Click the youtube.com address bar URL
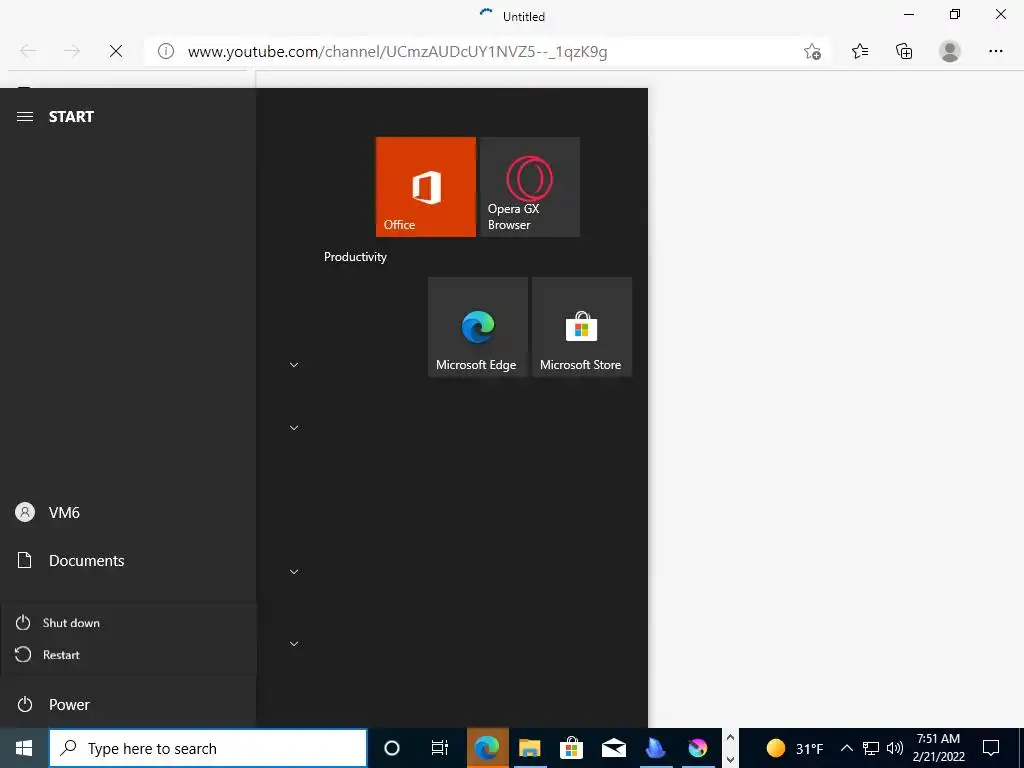 pyautogui.click(x=397, y=52)
